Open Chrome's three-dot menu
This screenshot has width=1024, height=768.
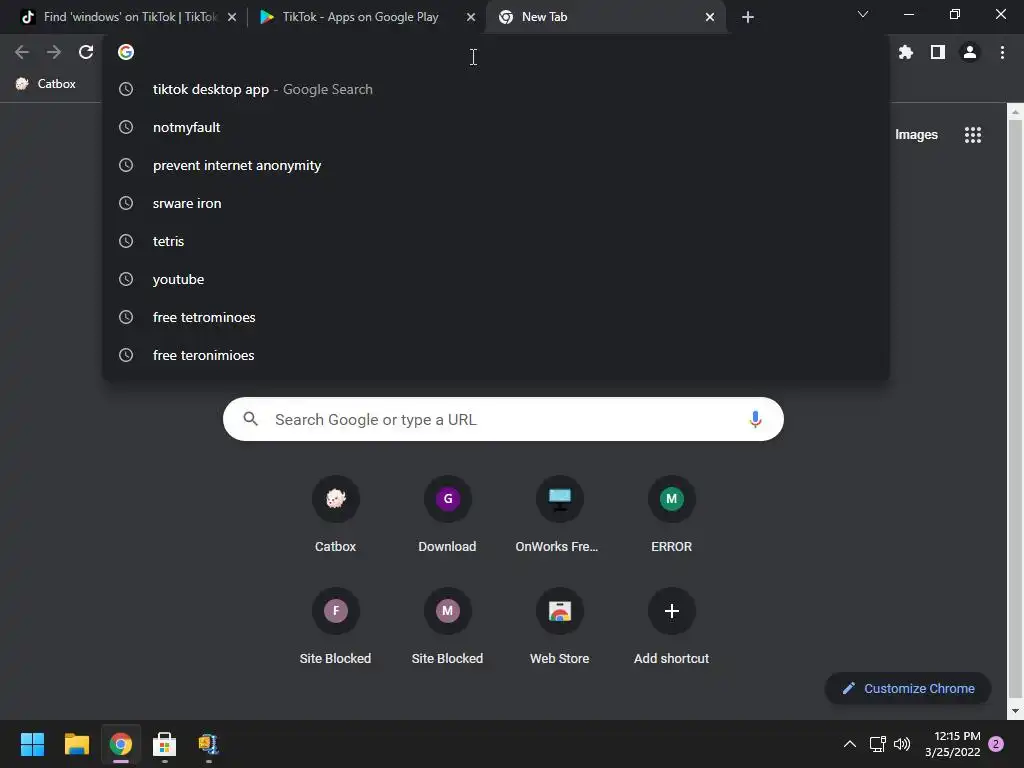coord(1002,52)
